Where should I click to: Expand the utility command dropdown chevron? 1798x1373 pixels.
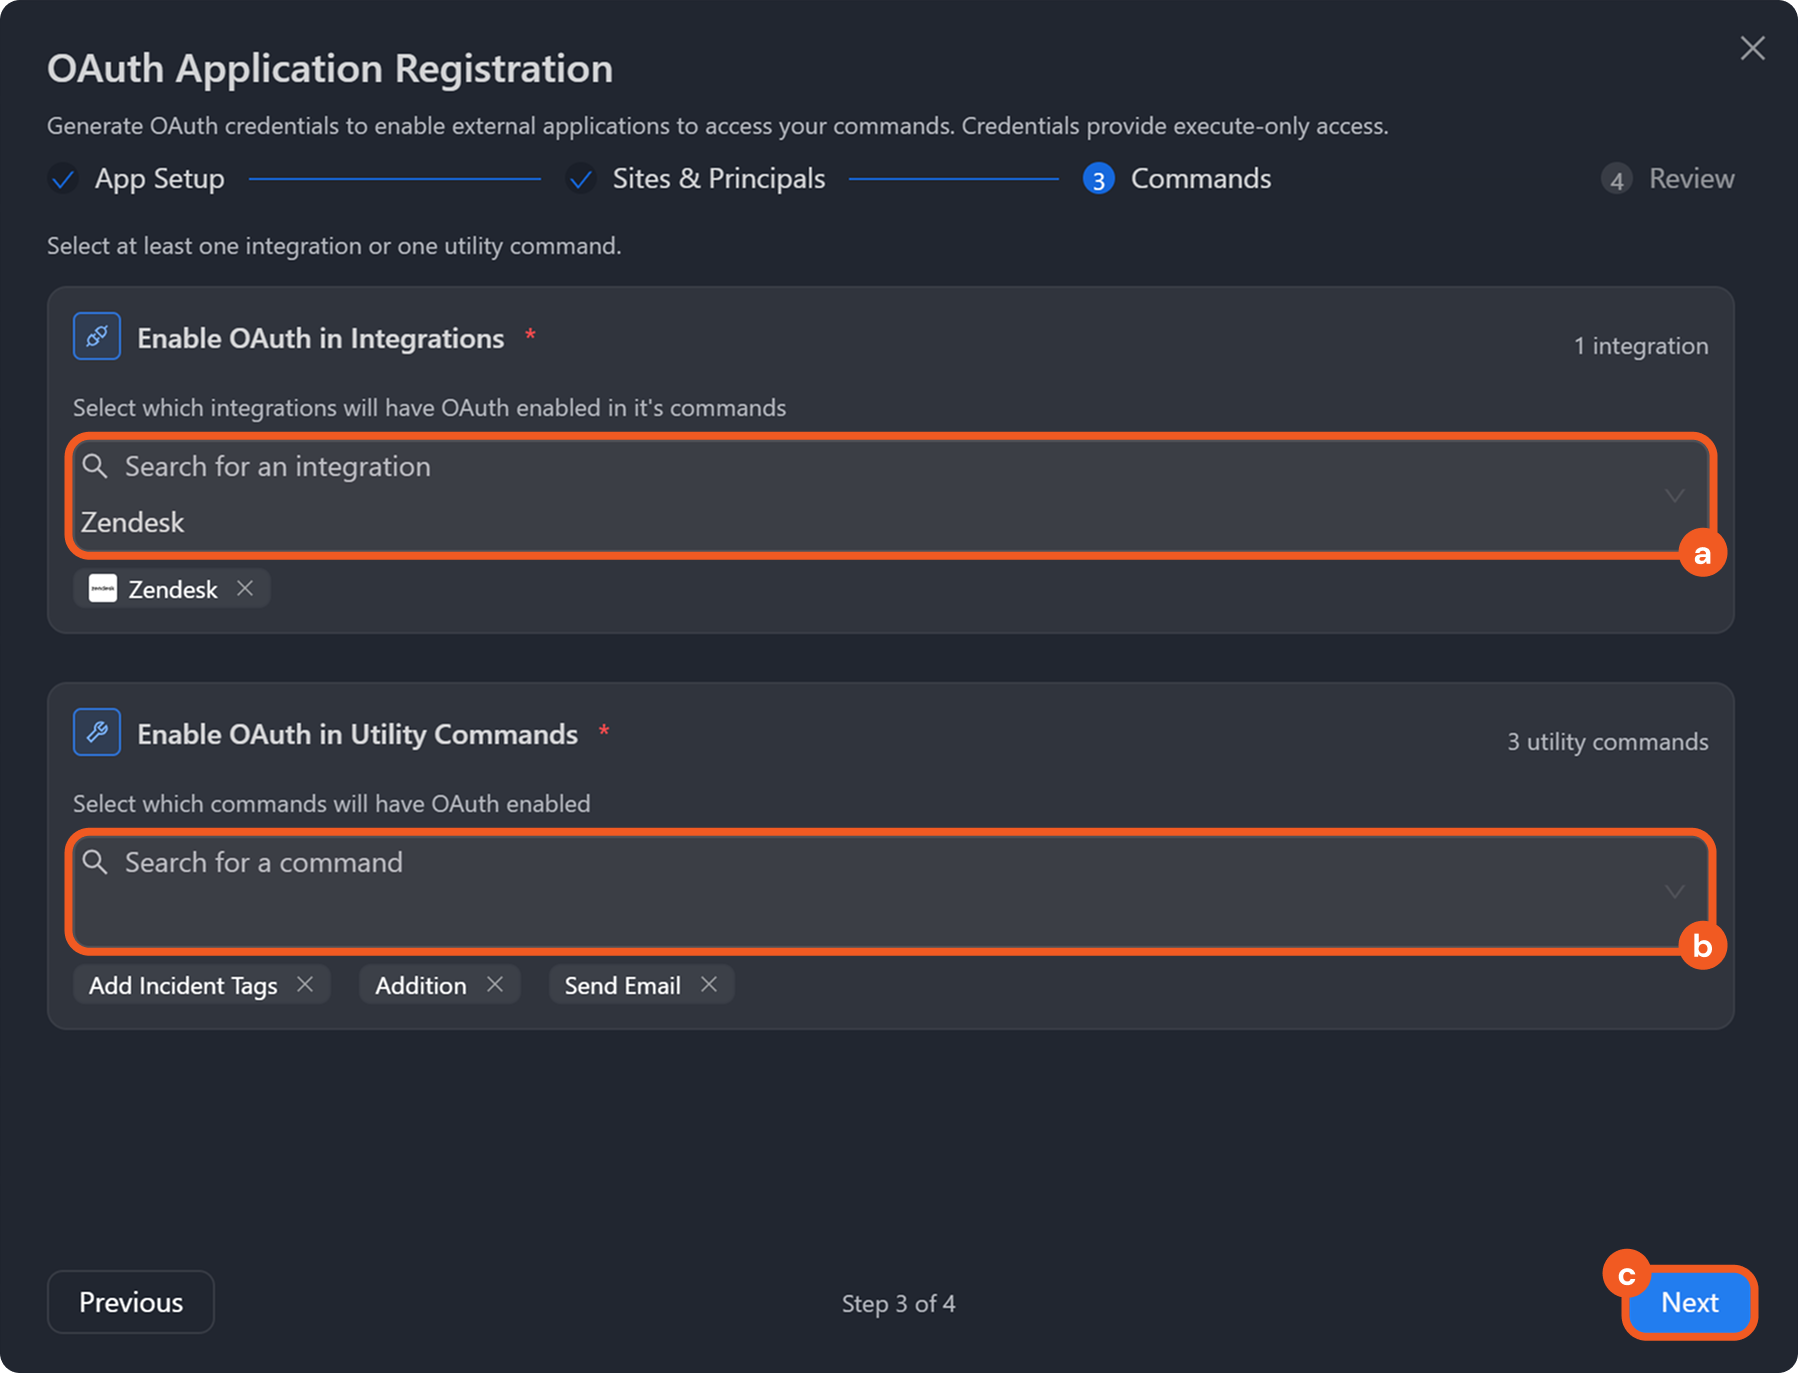point(1674,891)
